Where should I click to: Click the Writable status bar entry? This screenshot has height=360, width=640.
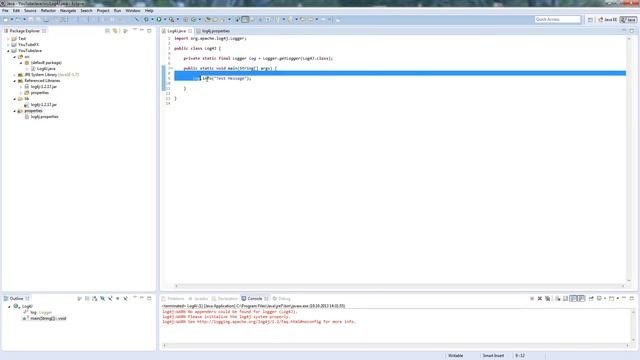456,356
